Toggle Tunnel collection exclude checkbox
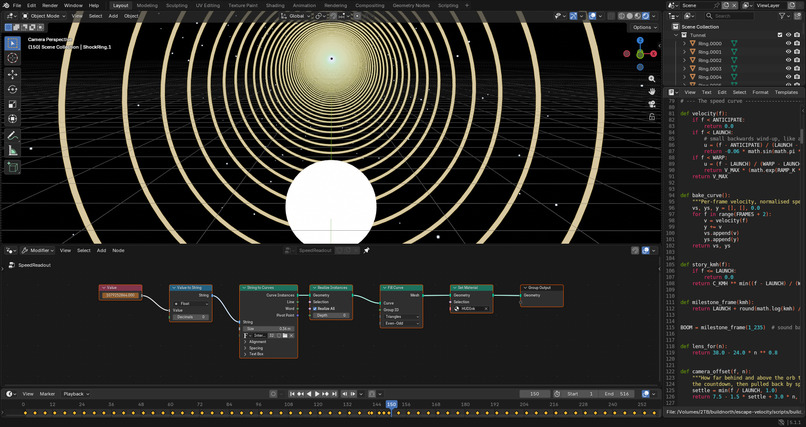The height and width of the screenshot is (427, 806). pyautogui.click(x=780, y=35)
